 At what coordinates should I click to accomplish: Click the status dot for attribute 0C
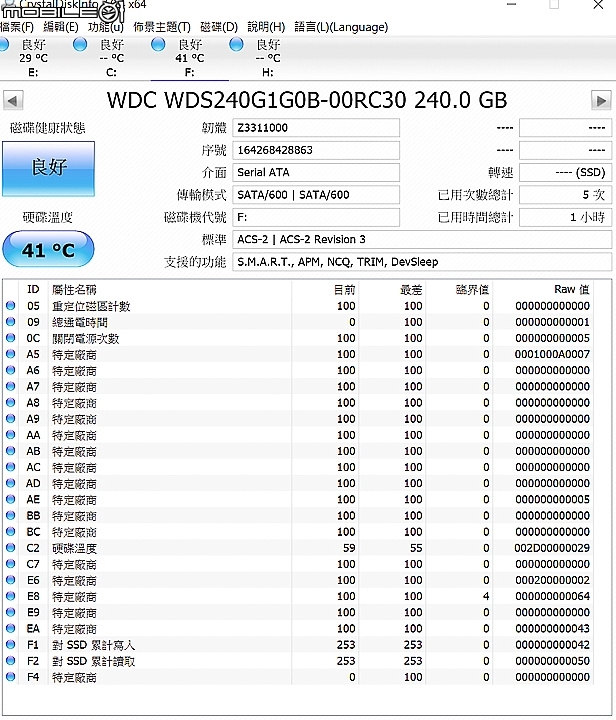click(11, 338)
